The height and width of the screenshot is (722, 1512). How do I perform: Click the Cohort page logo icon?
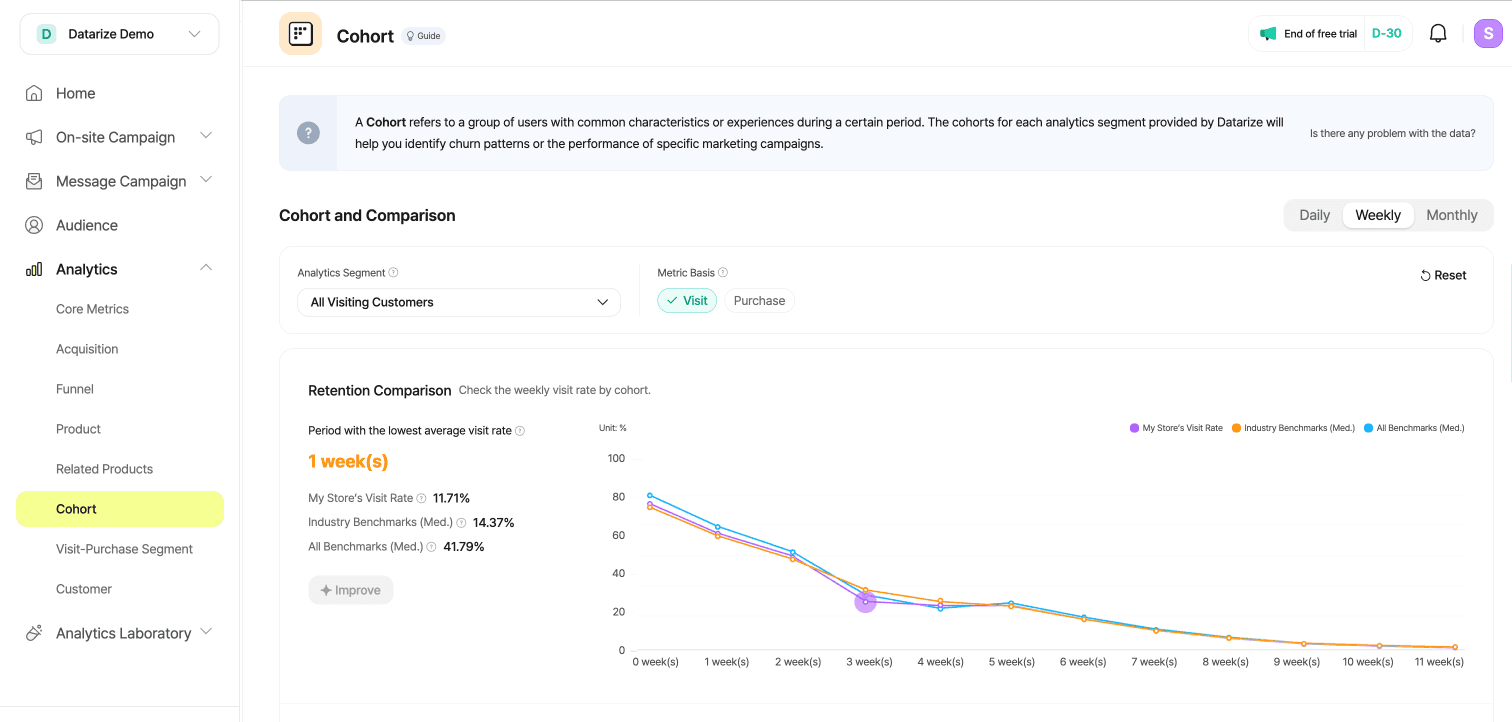pyautogui.click(x=300, y=34)
